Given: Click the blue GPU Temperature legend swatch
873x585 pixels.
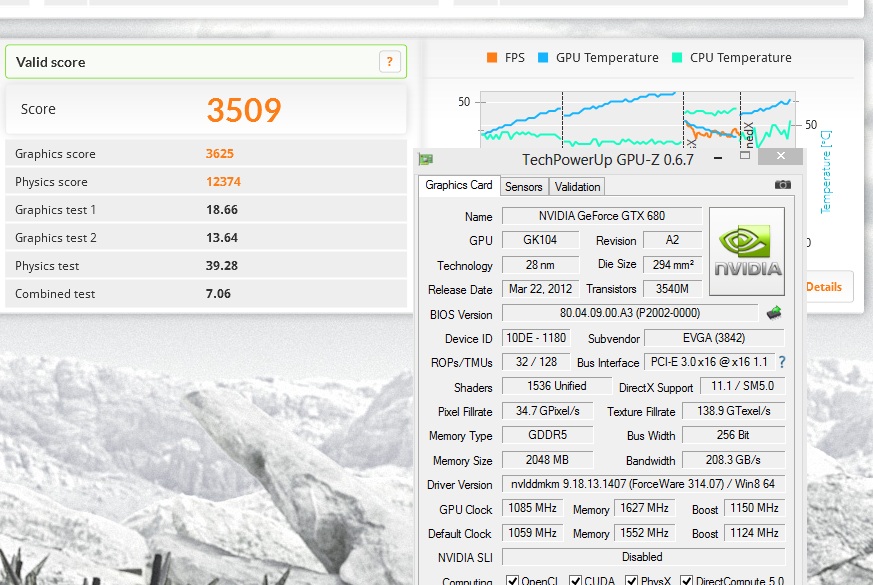Looking at the screenshot, I should click(544, 58).
